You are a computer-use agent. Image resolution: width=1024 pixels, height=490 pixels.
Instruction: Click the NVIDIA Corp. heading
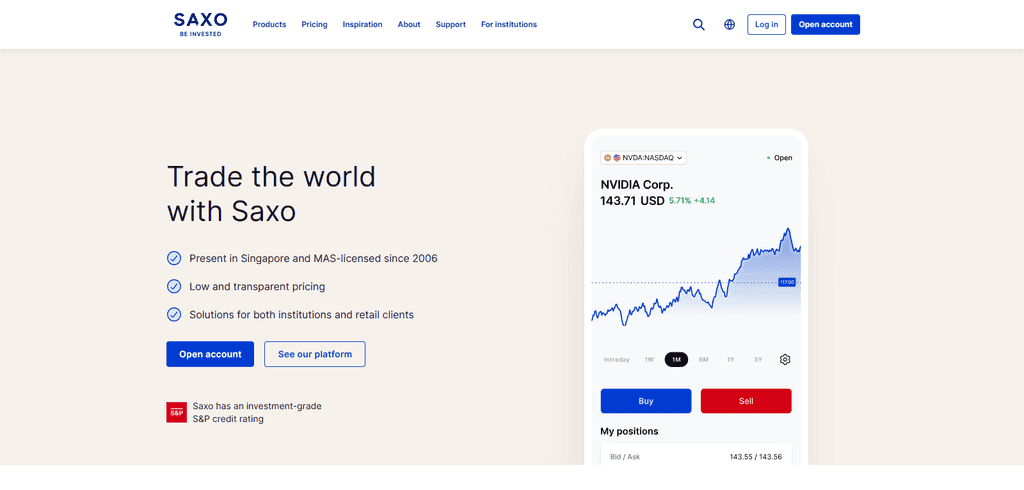point(637,185)
